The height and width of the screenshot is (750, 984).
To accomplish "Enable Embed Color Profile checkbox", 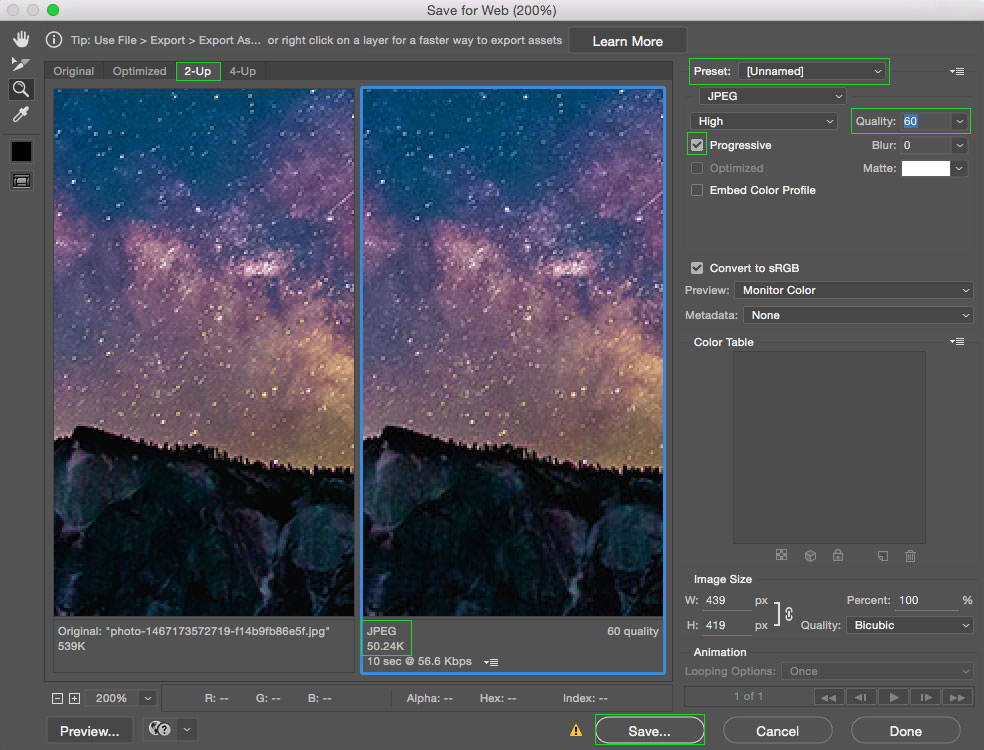I will click(697, 190).
